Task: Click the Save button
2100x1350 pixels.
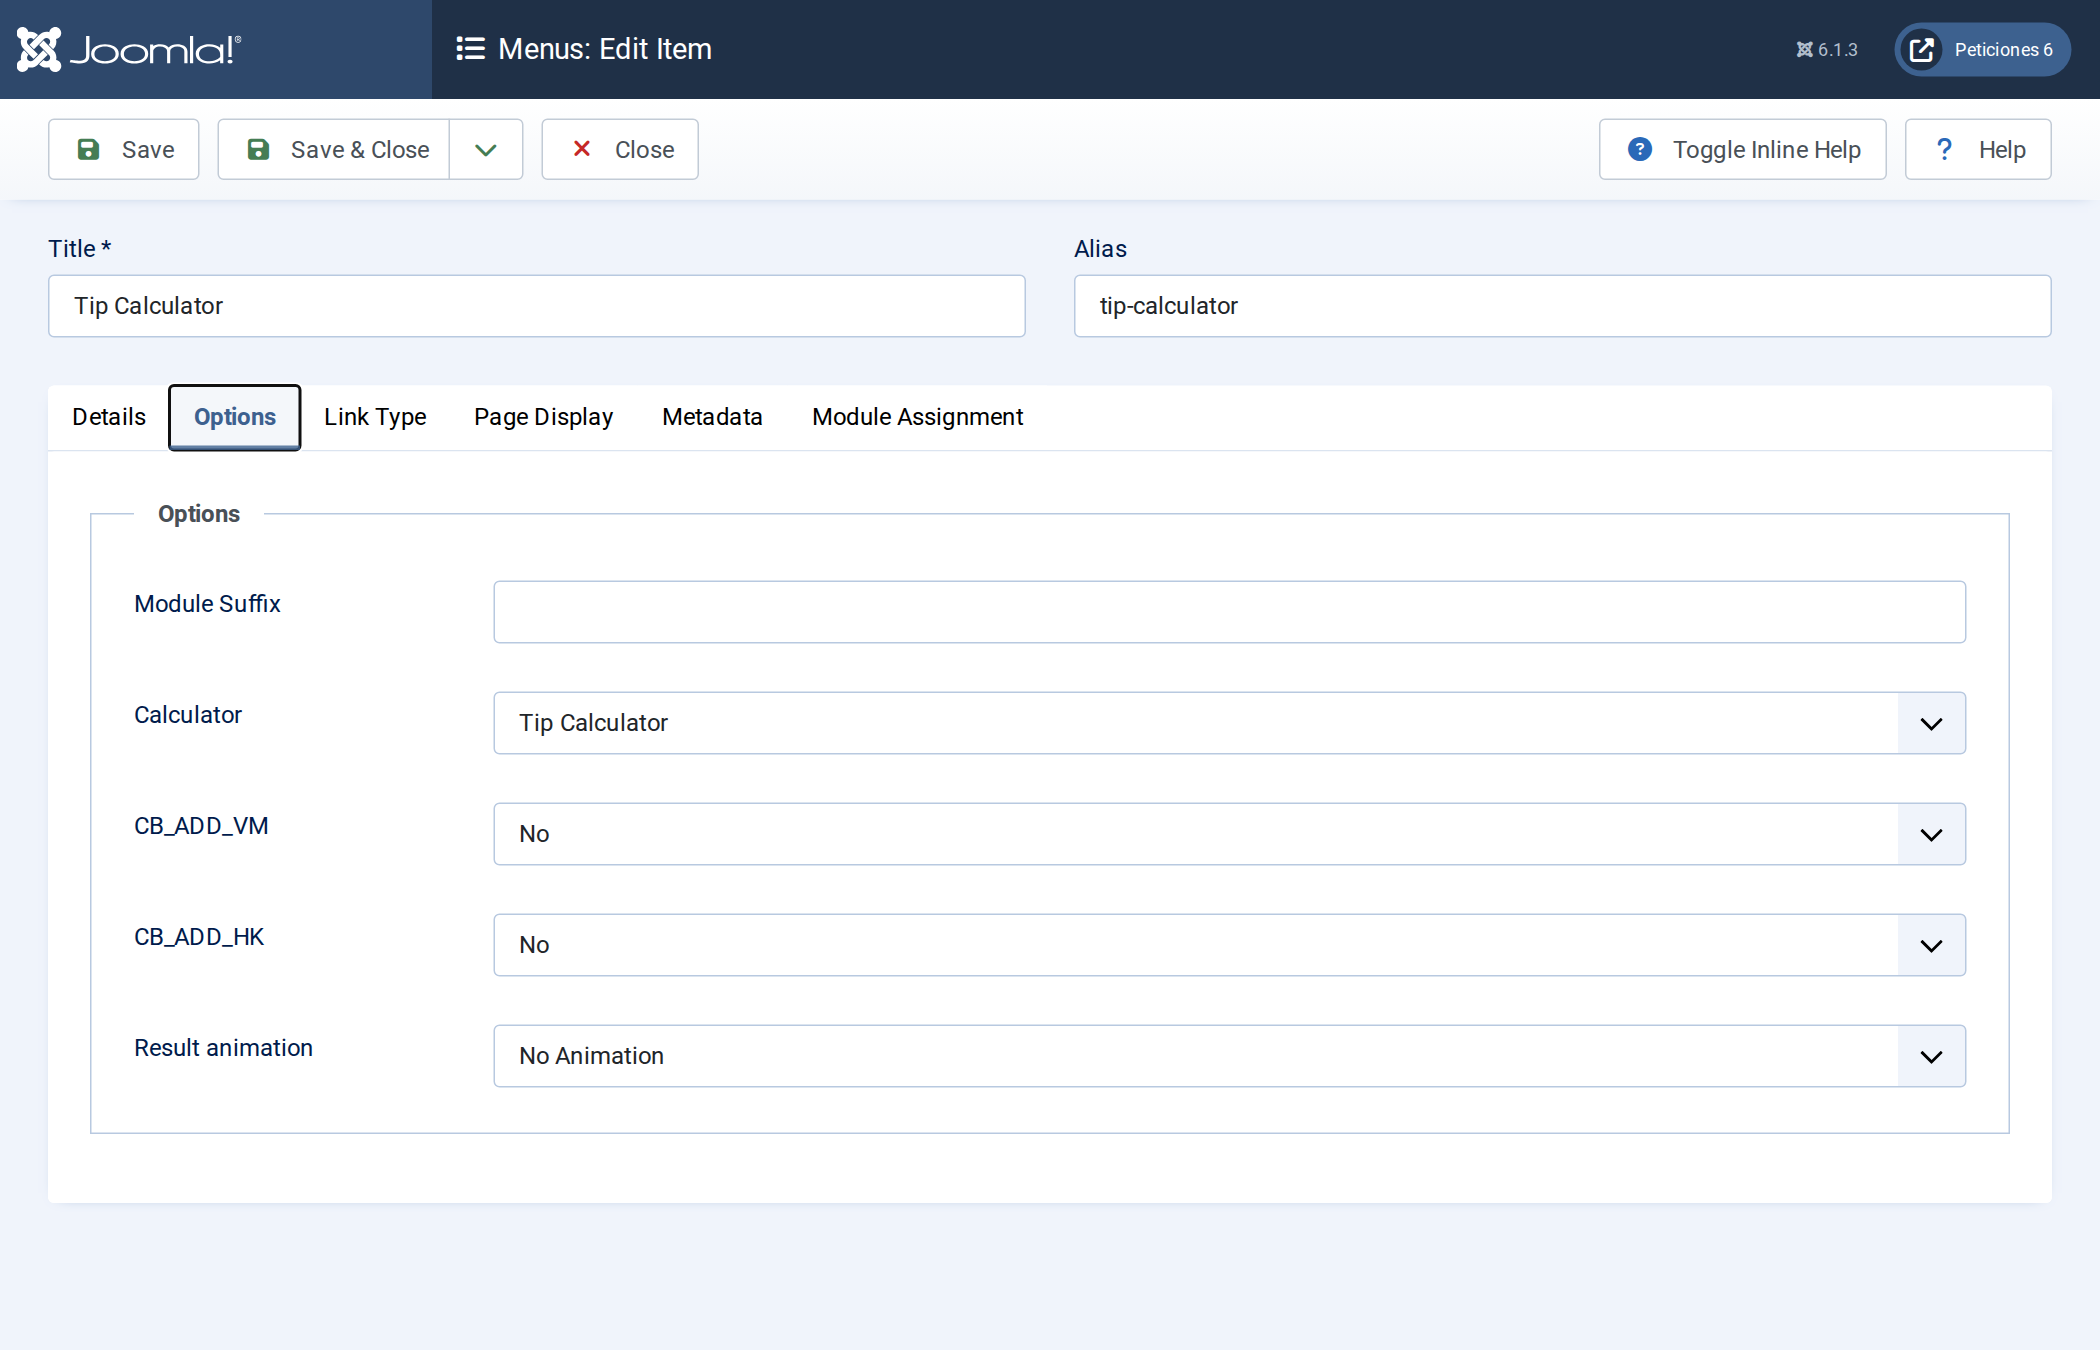Action: [124, 149]
